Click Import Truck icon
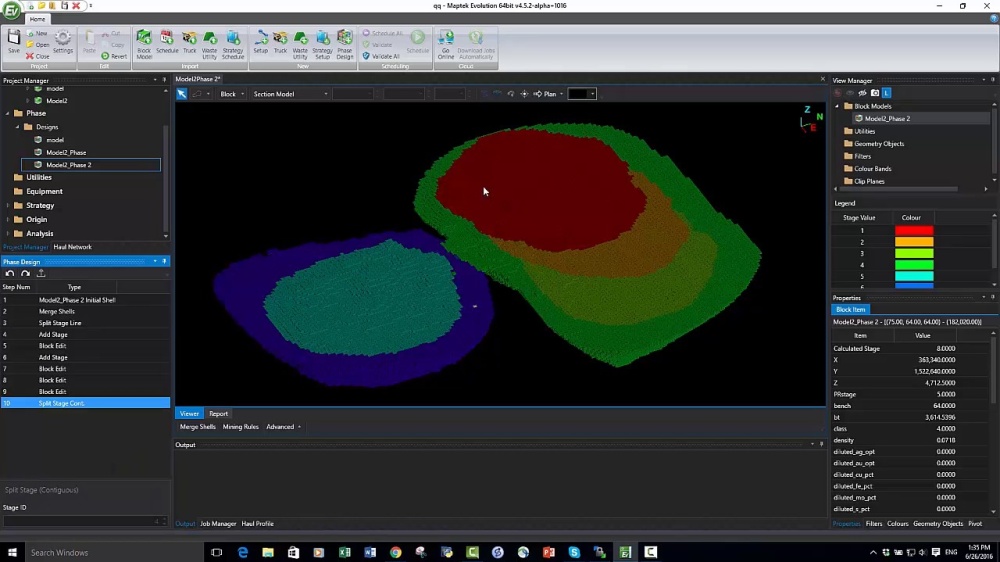 189,42
